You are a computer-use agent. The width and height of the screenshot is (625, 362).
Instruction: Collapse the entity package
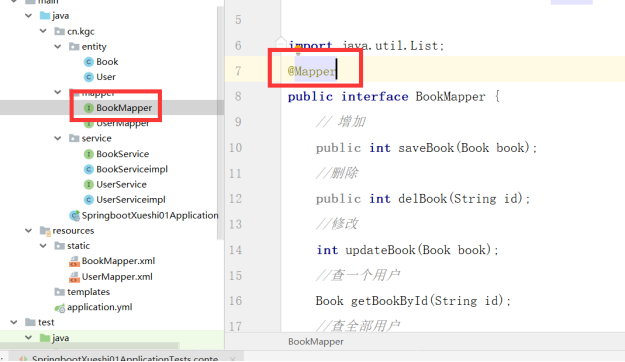[x=58, y=47]
